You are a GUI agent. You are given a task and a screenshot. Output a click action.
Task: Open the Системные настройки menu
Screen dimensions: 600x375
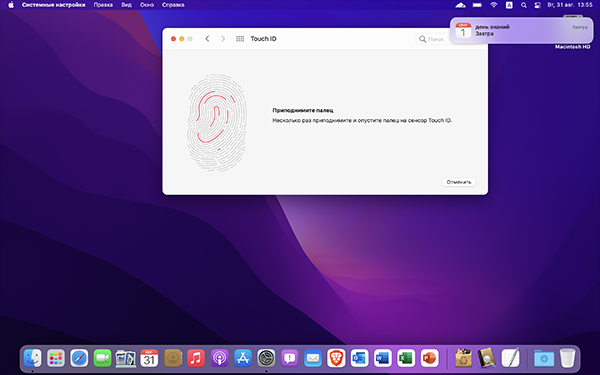[54, 5]
